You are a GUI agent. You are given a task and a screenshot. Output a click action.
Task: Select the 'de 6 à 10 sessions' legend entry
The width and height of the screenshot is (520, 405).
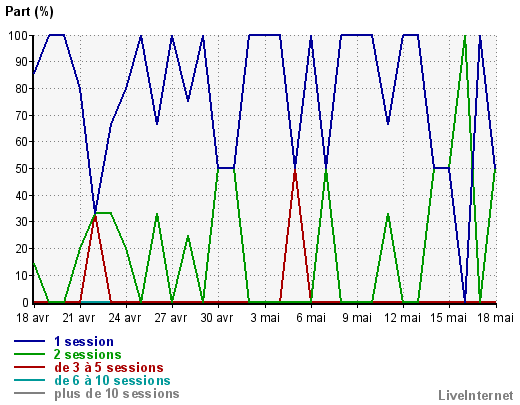[x=112, y=381]
